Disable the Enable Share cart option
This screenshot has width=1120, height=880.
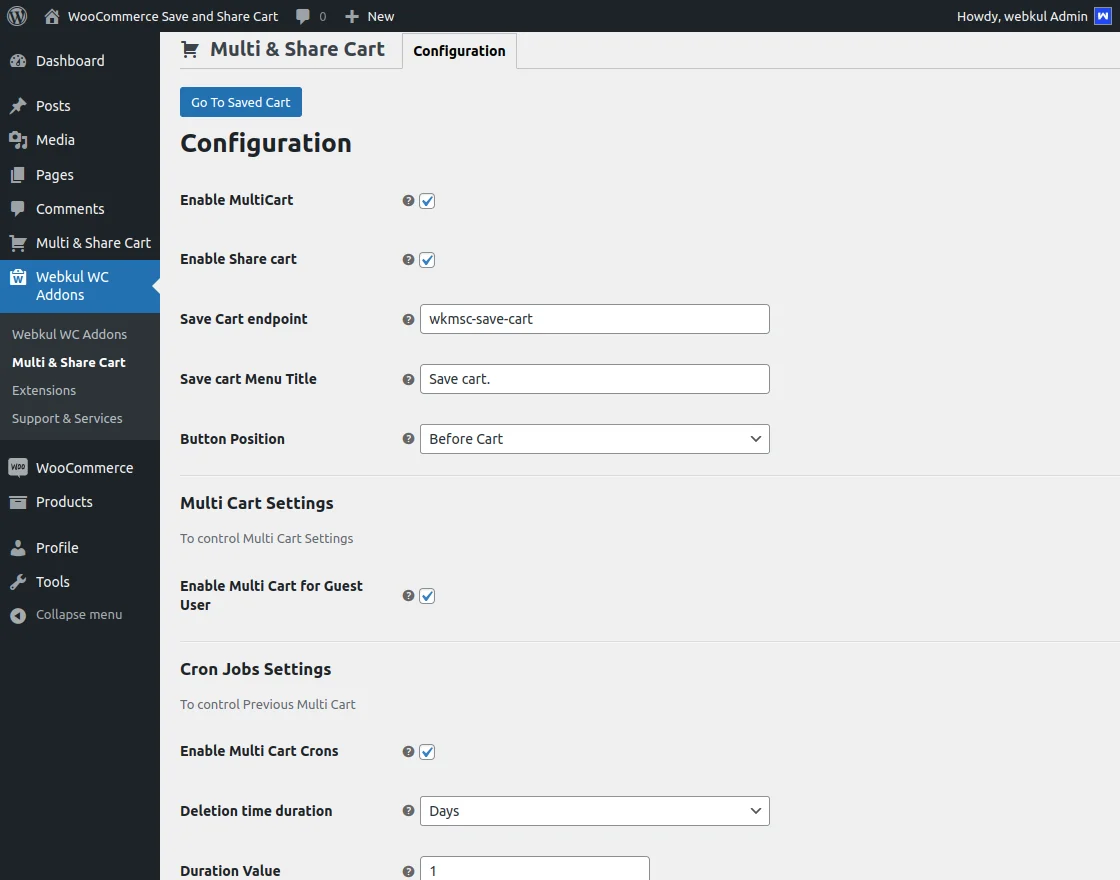(x=427, y=260)
